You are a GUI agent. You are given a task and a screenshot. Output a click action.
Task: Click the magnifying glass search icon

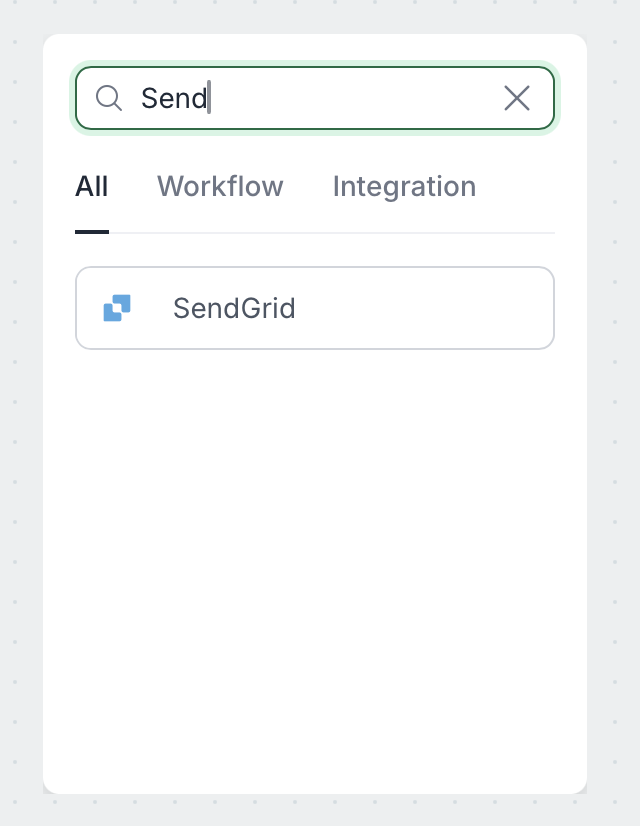click(108, 98)
